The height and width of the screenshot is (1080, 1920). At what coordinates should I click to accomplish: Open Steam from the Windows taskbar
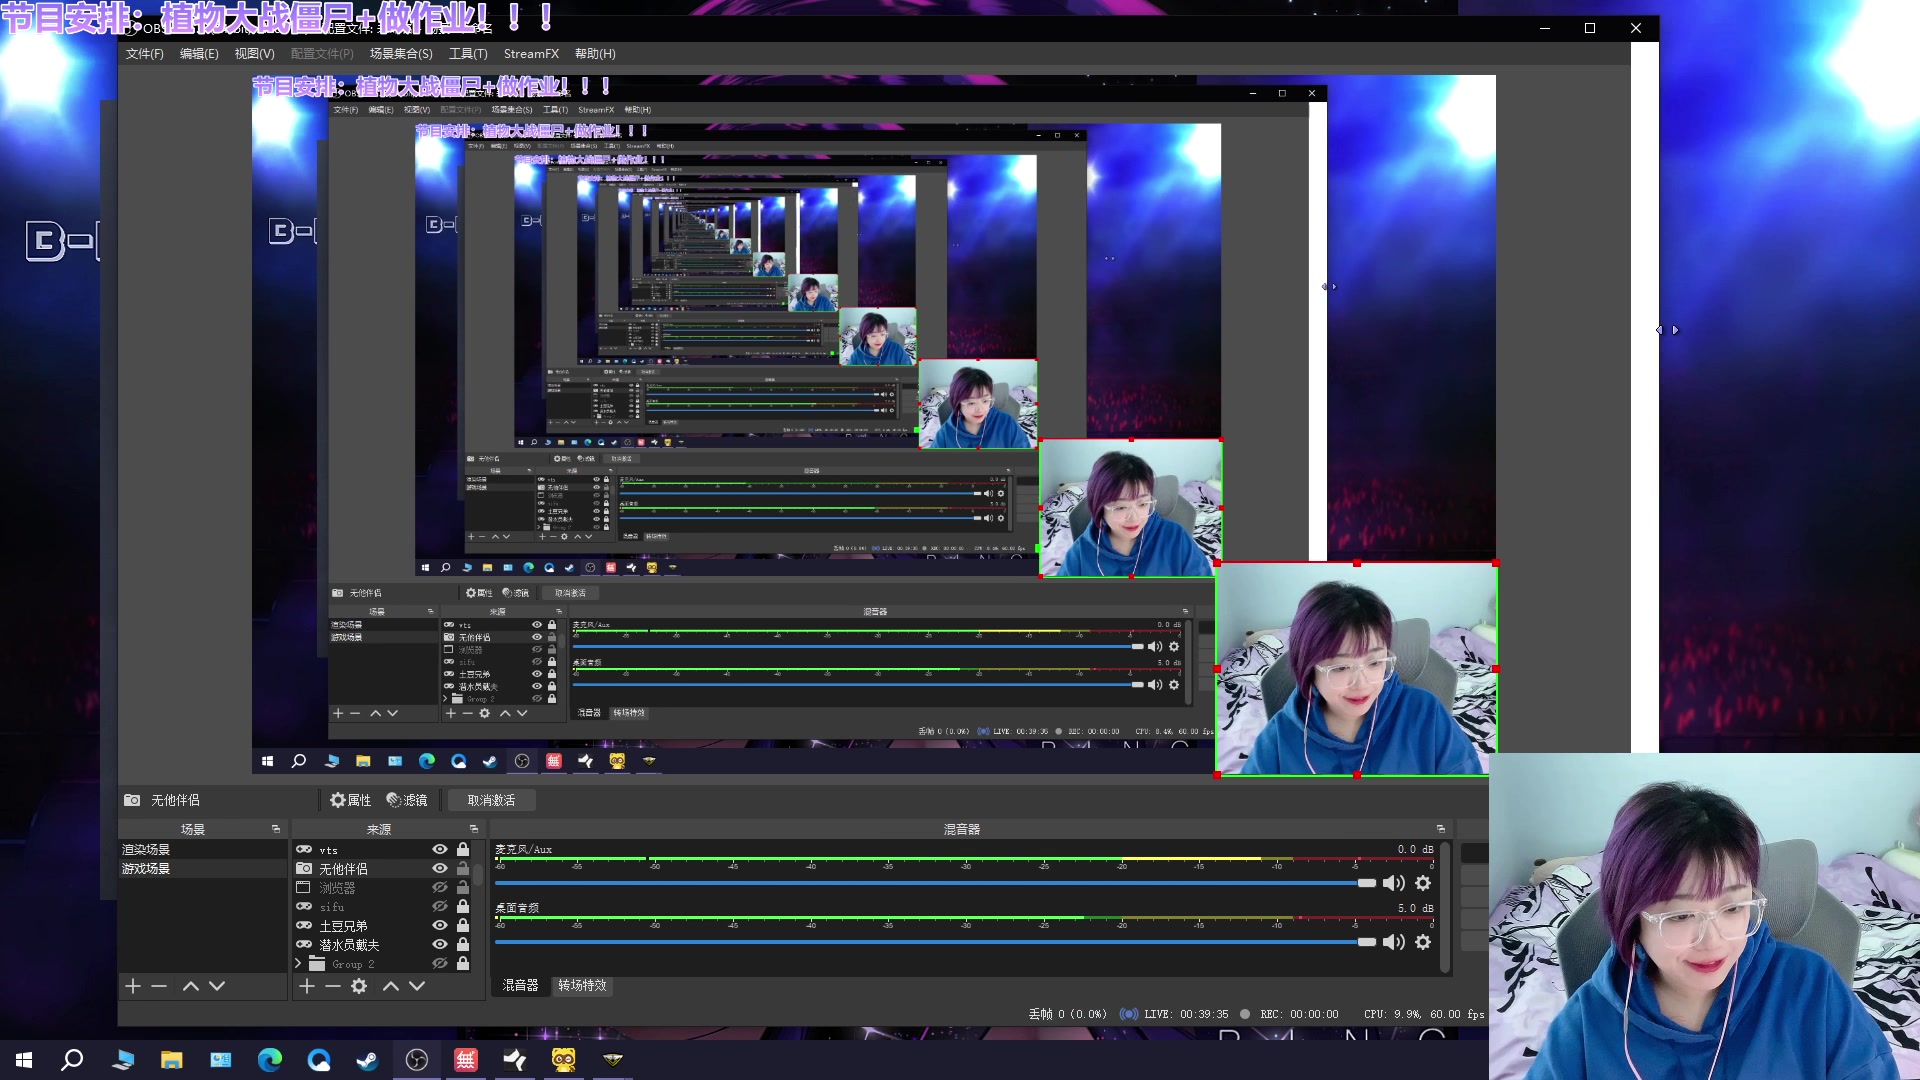(x=368, y=1060)
